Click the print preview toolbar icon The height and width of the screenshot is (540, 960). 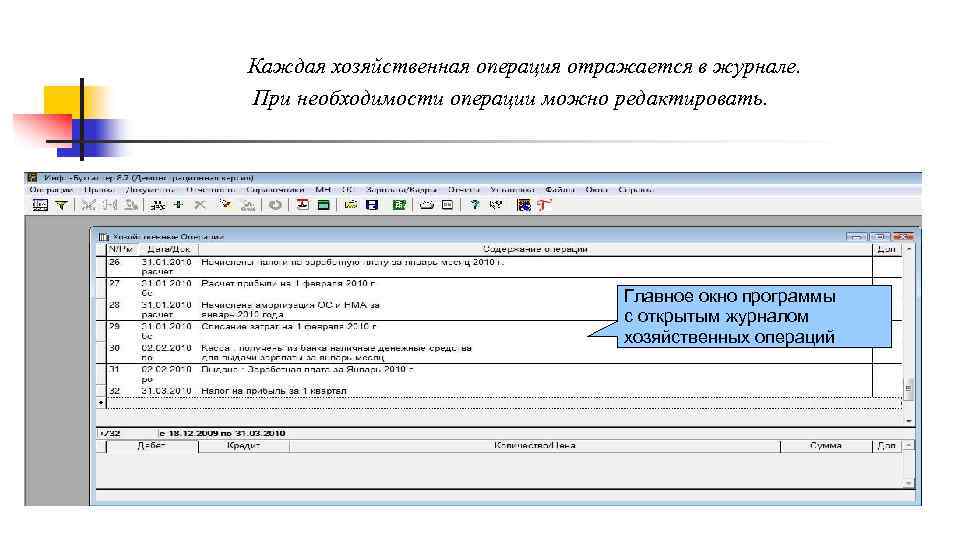pyautogui.click(x=448, y=205)
